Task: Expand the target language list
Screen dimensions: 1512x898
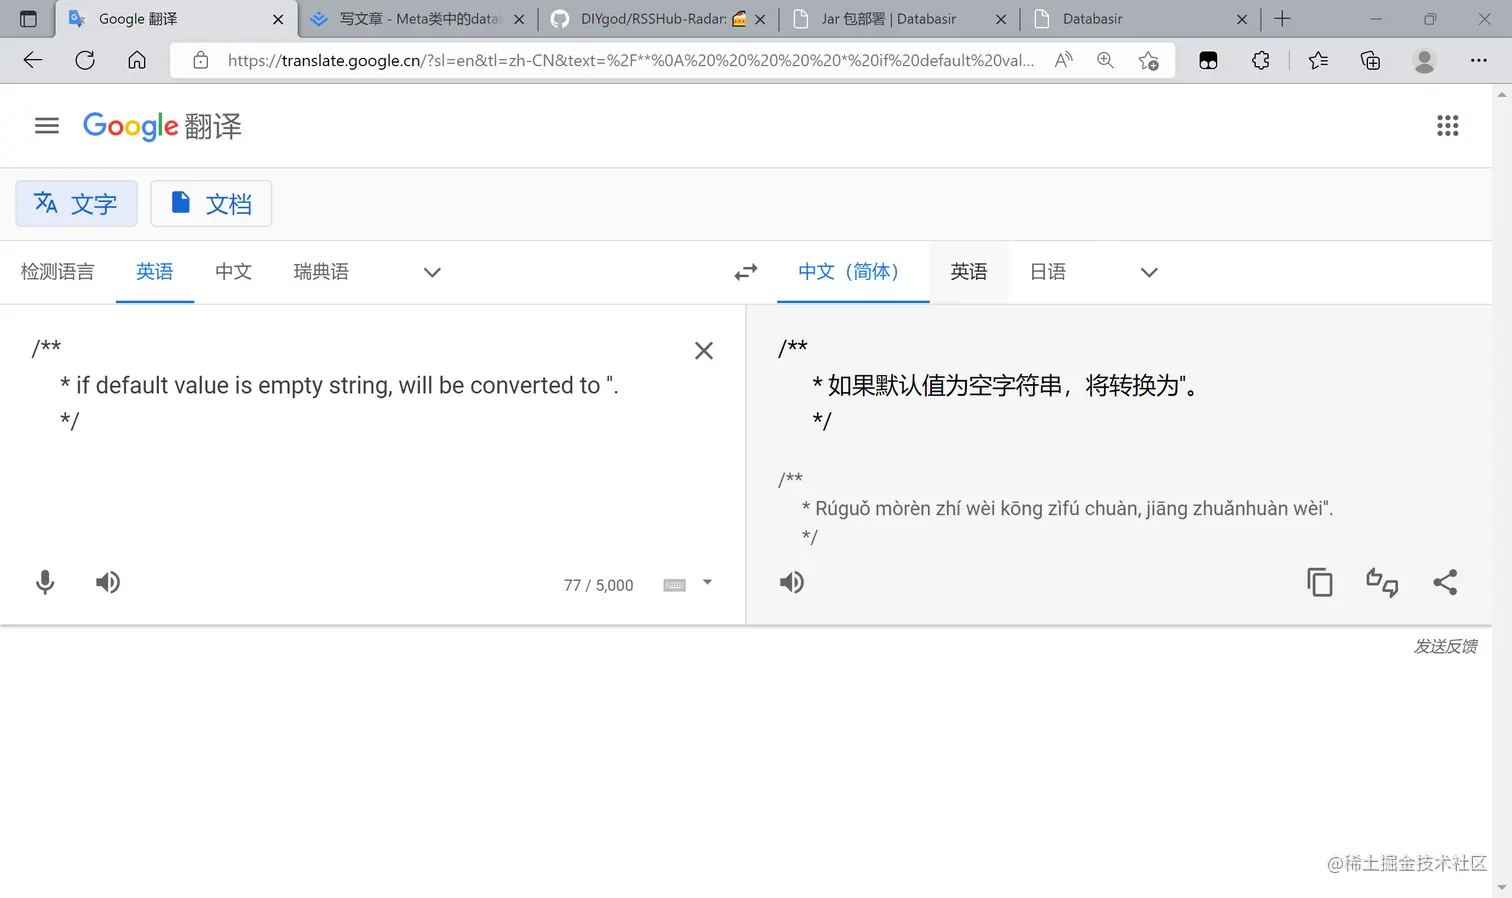Action: click(1149, 272)
